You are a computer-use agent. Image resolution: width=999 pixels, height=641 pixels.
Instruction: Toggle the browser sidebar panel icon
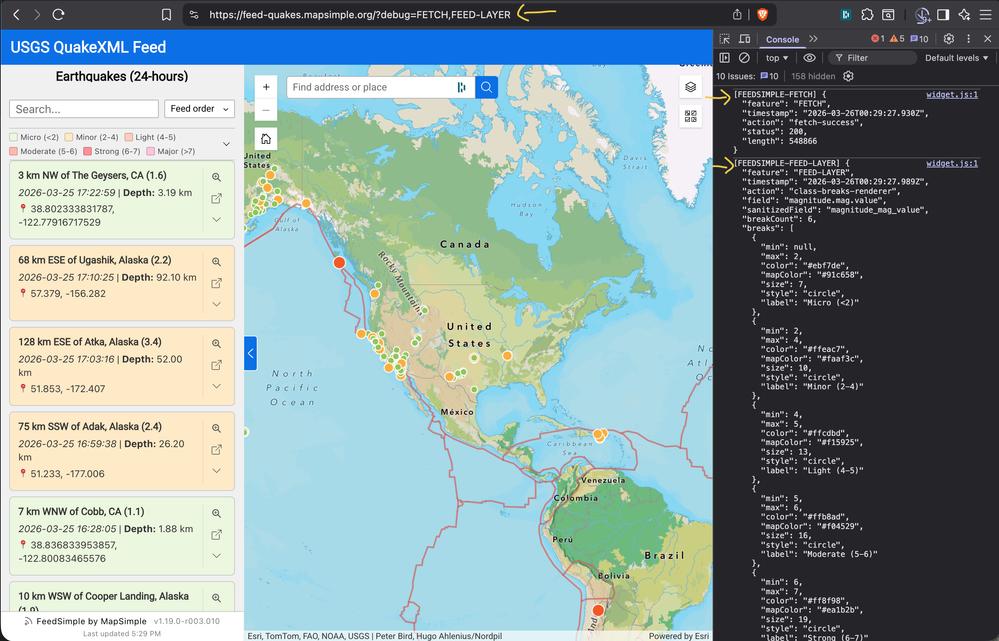coord(943,15)
